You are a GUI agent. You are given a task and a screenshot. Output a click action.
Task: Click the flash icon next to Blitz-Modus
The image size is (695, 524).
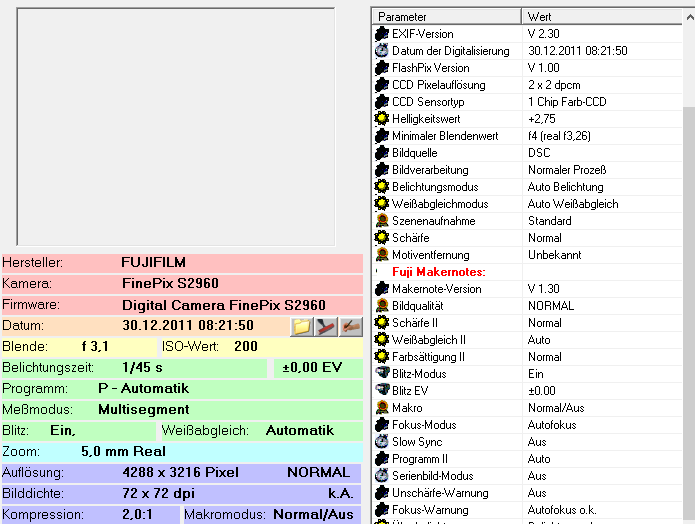(382, 374)
